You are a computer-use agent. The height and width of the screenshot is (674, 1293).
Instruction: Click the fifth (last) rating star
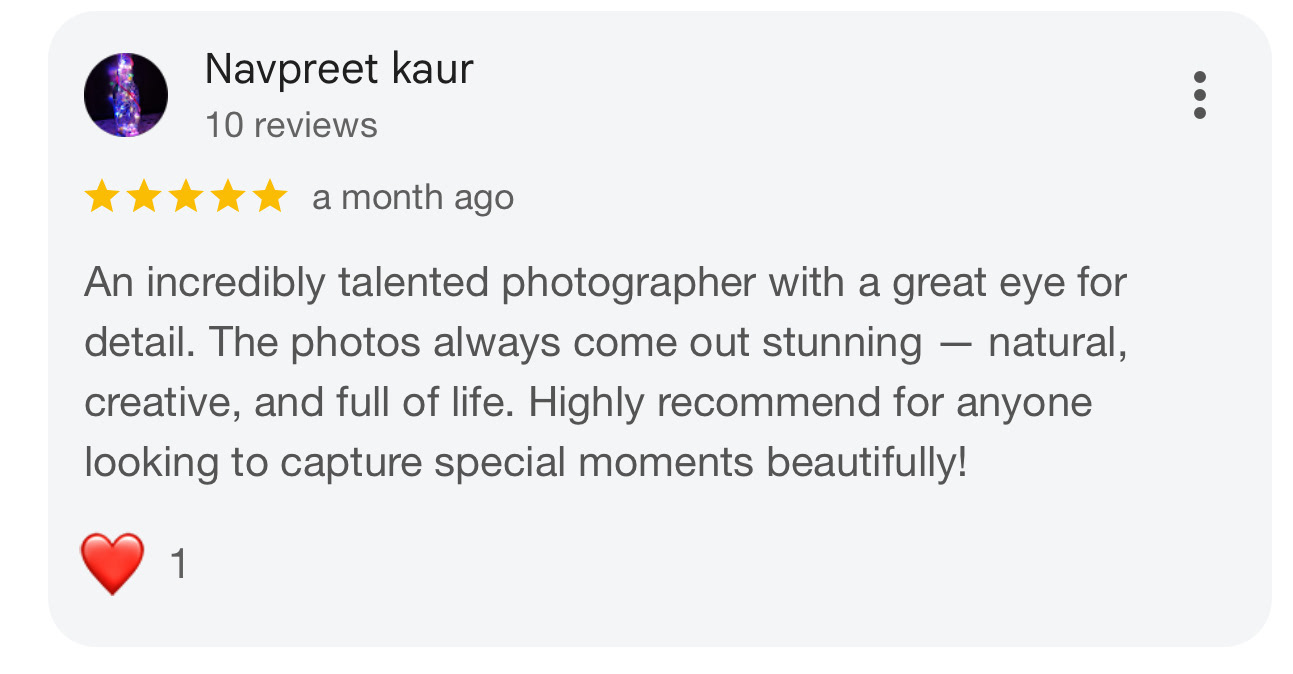pos(269,197)
